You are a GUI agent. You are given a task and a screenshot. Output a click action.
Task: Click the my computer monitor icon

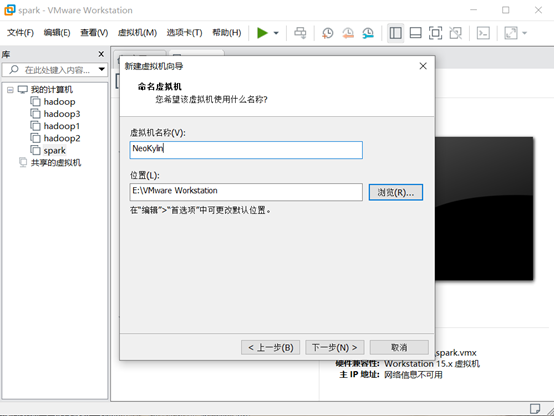[23, 89]
